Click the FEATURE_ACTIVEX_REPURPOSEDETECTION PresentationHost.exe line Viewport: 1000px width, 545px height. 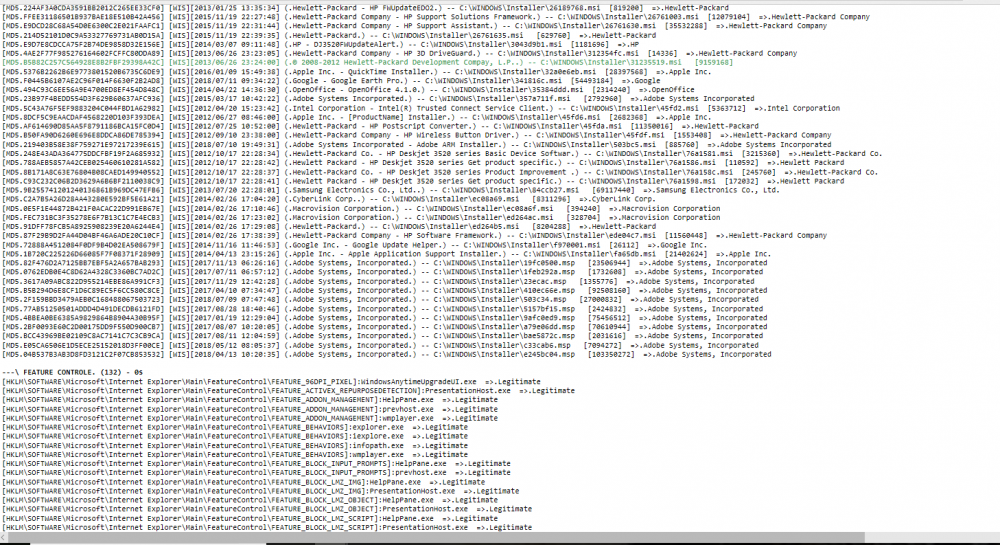coord(288,391)
